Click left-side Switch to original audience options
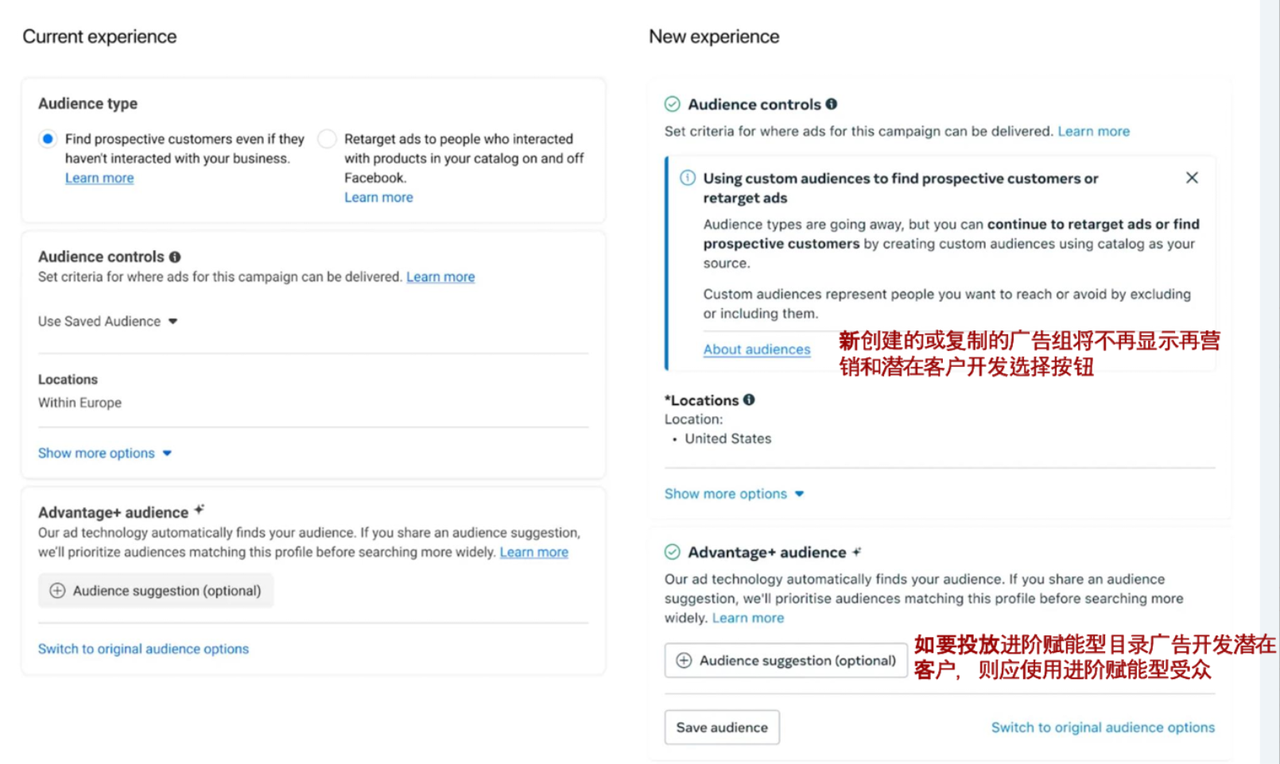 click(143, 649)
